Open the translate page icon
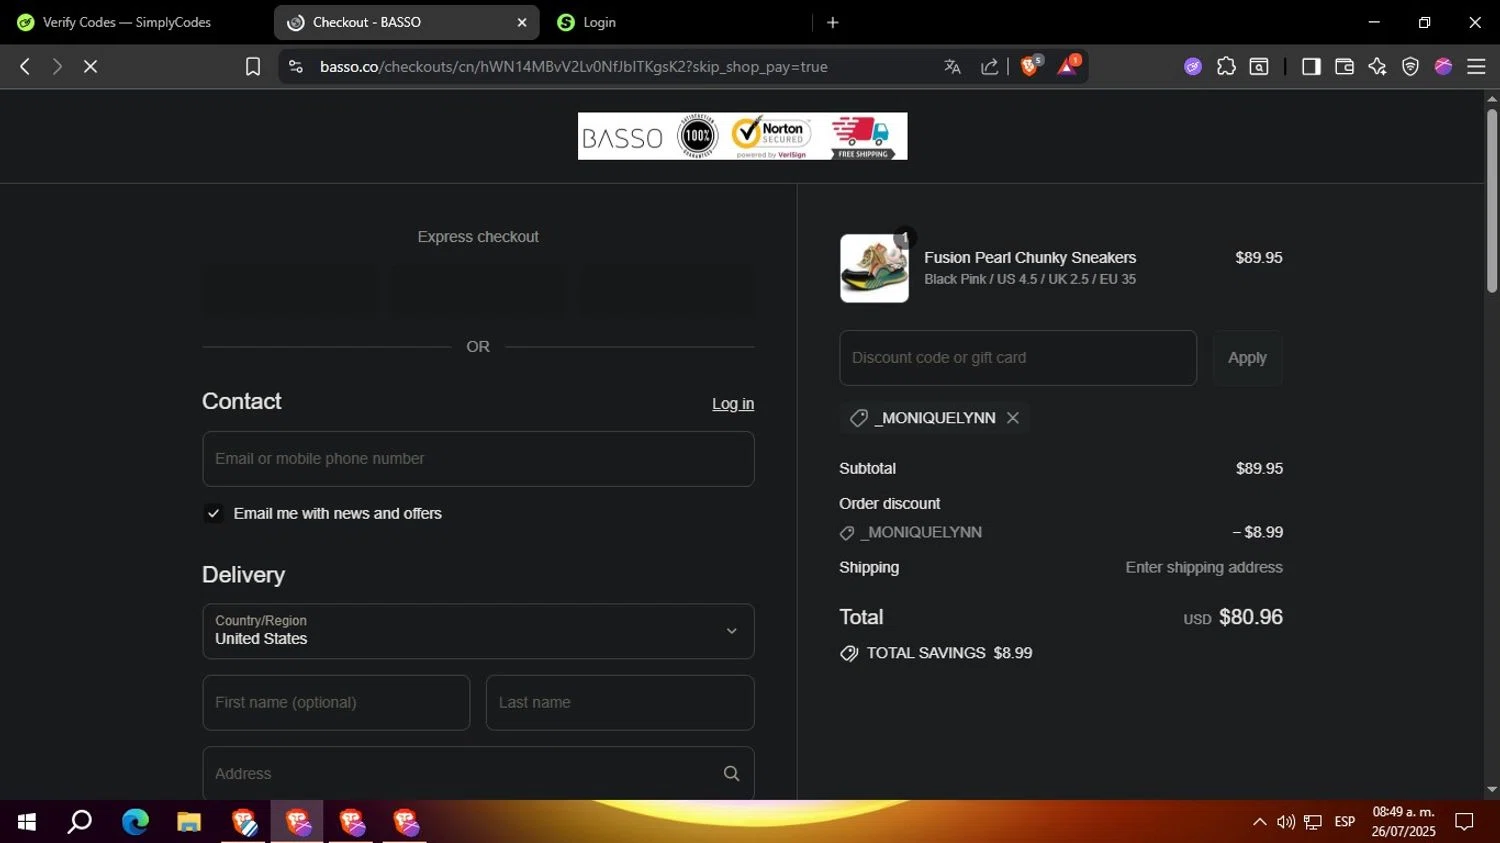The height and width of the screenshot is (843, 1500). 952,66
